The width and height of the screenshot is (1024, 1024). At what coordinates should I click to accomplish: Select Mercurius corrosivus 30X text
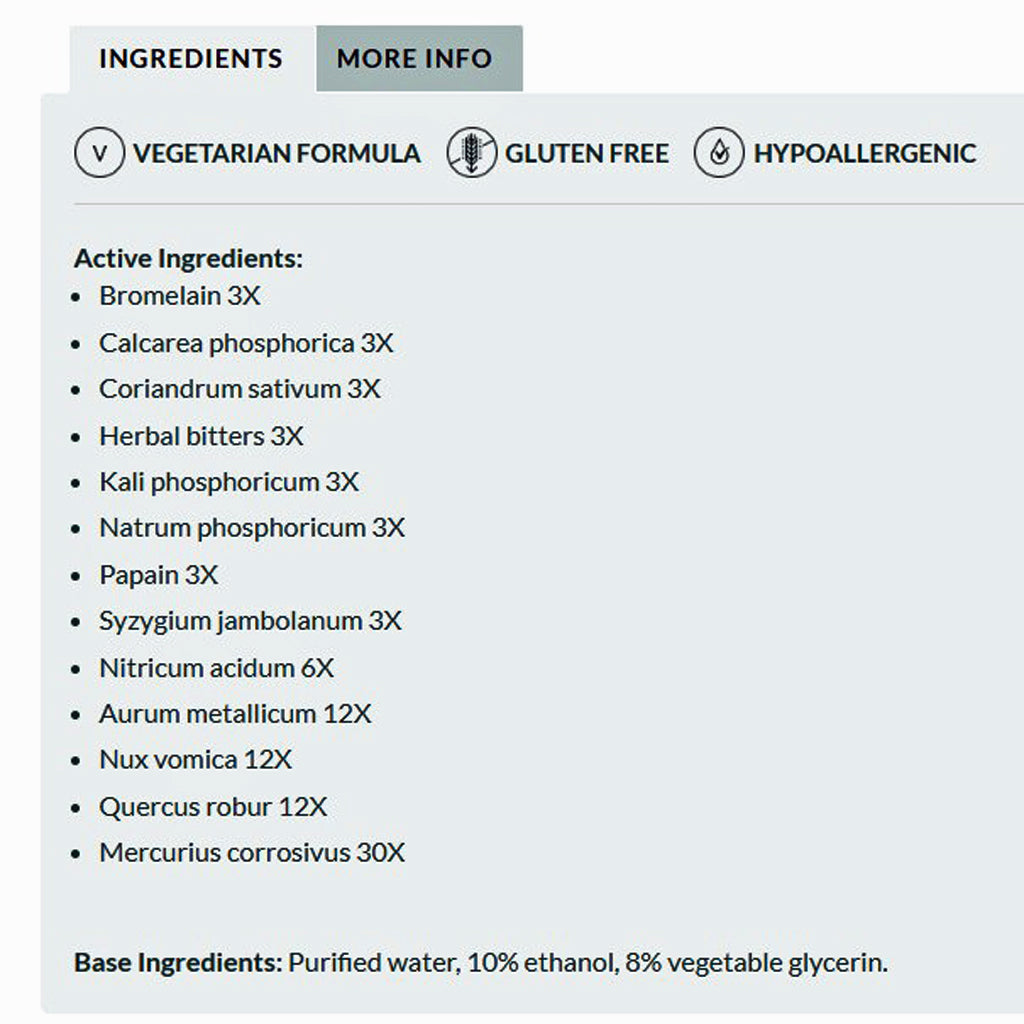pyautogui.click(x=250, y=853)
